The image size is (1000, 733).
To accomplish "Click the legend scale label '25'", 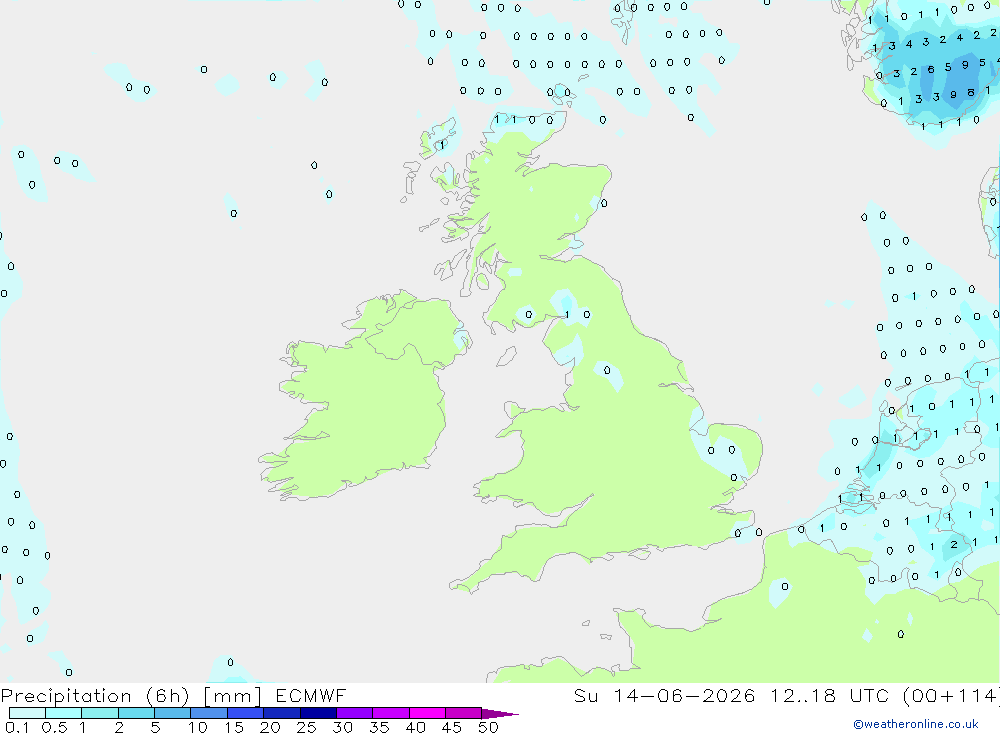I will click(x=306, y=727).
